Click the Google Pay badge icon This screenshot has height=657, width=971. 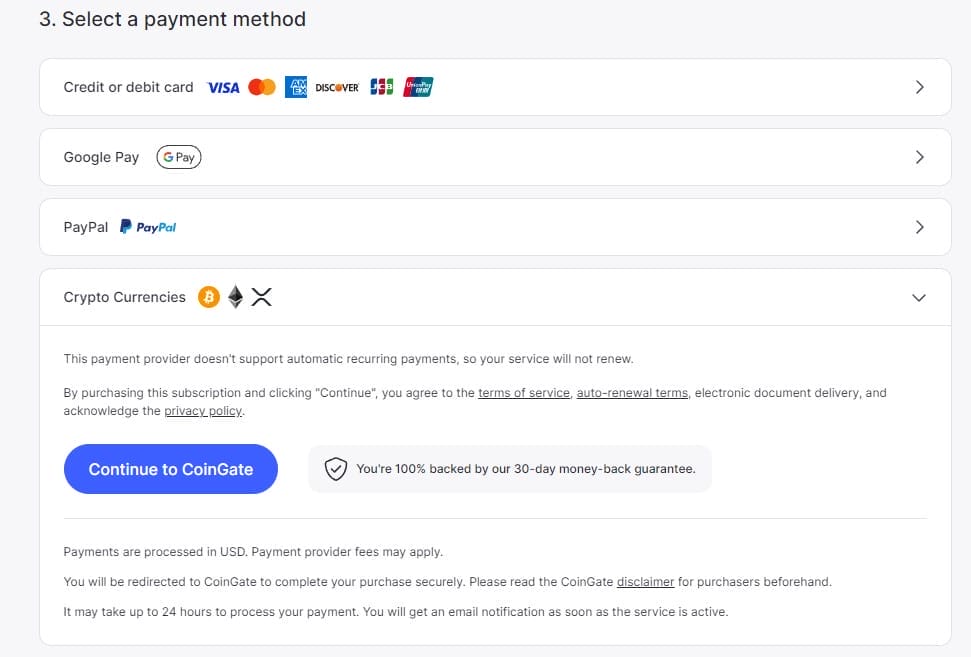179,157
